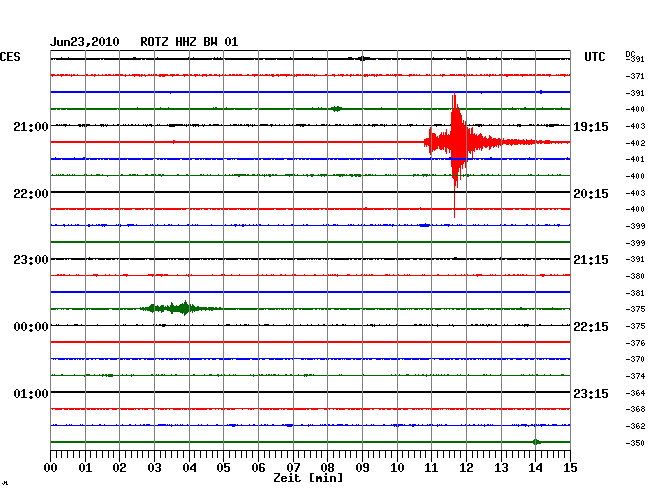Select minute 13 on the time axis
The width and height of the screenshot is (650, 494).
501,468
